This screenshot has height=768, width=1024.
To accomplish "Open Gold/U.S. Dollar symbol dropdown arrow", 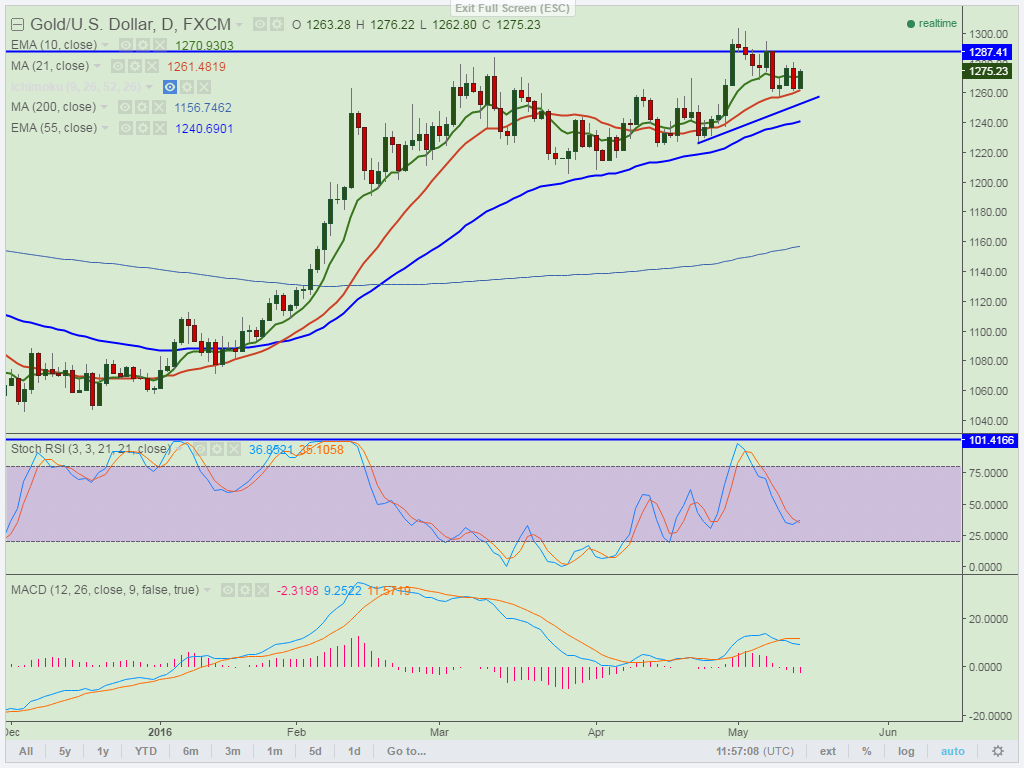I will pos(240,25).
